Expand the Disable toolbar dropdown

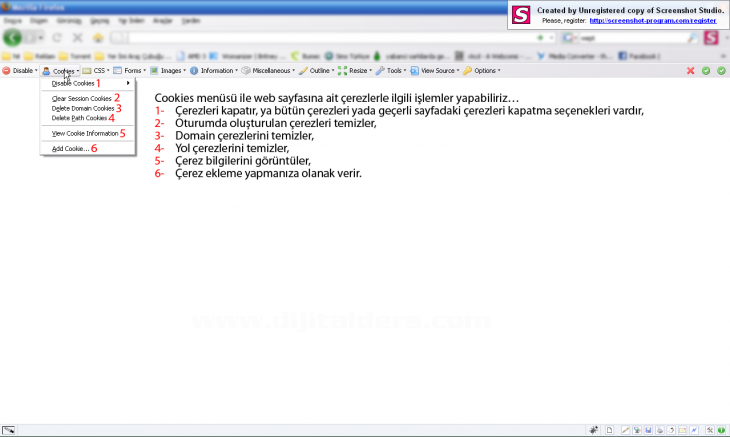click(x=20, y=71)
